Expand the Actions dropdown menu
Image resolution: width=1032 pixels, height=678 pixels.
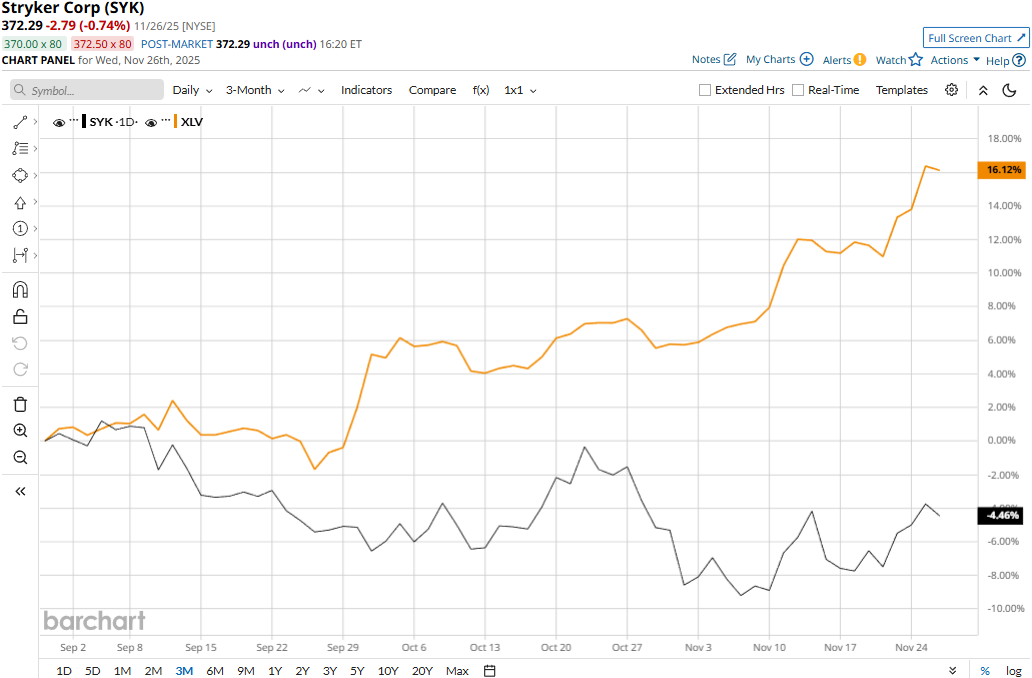(955, 60)
